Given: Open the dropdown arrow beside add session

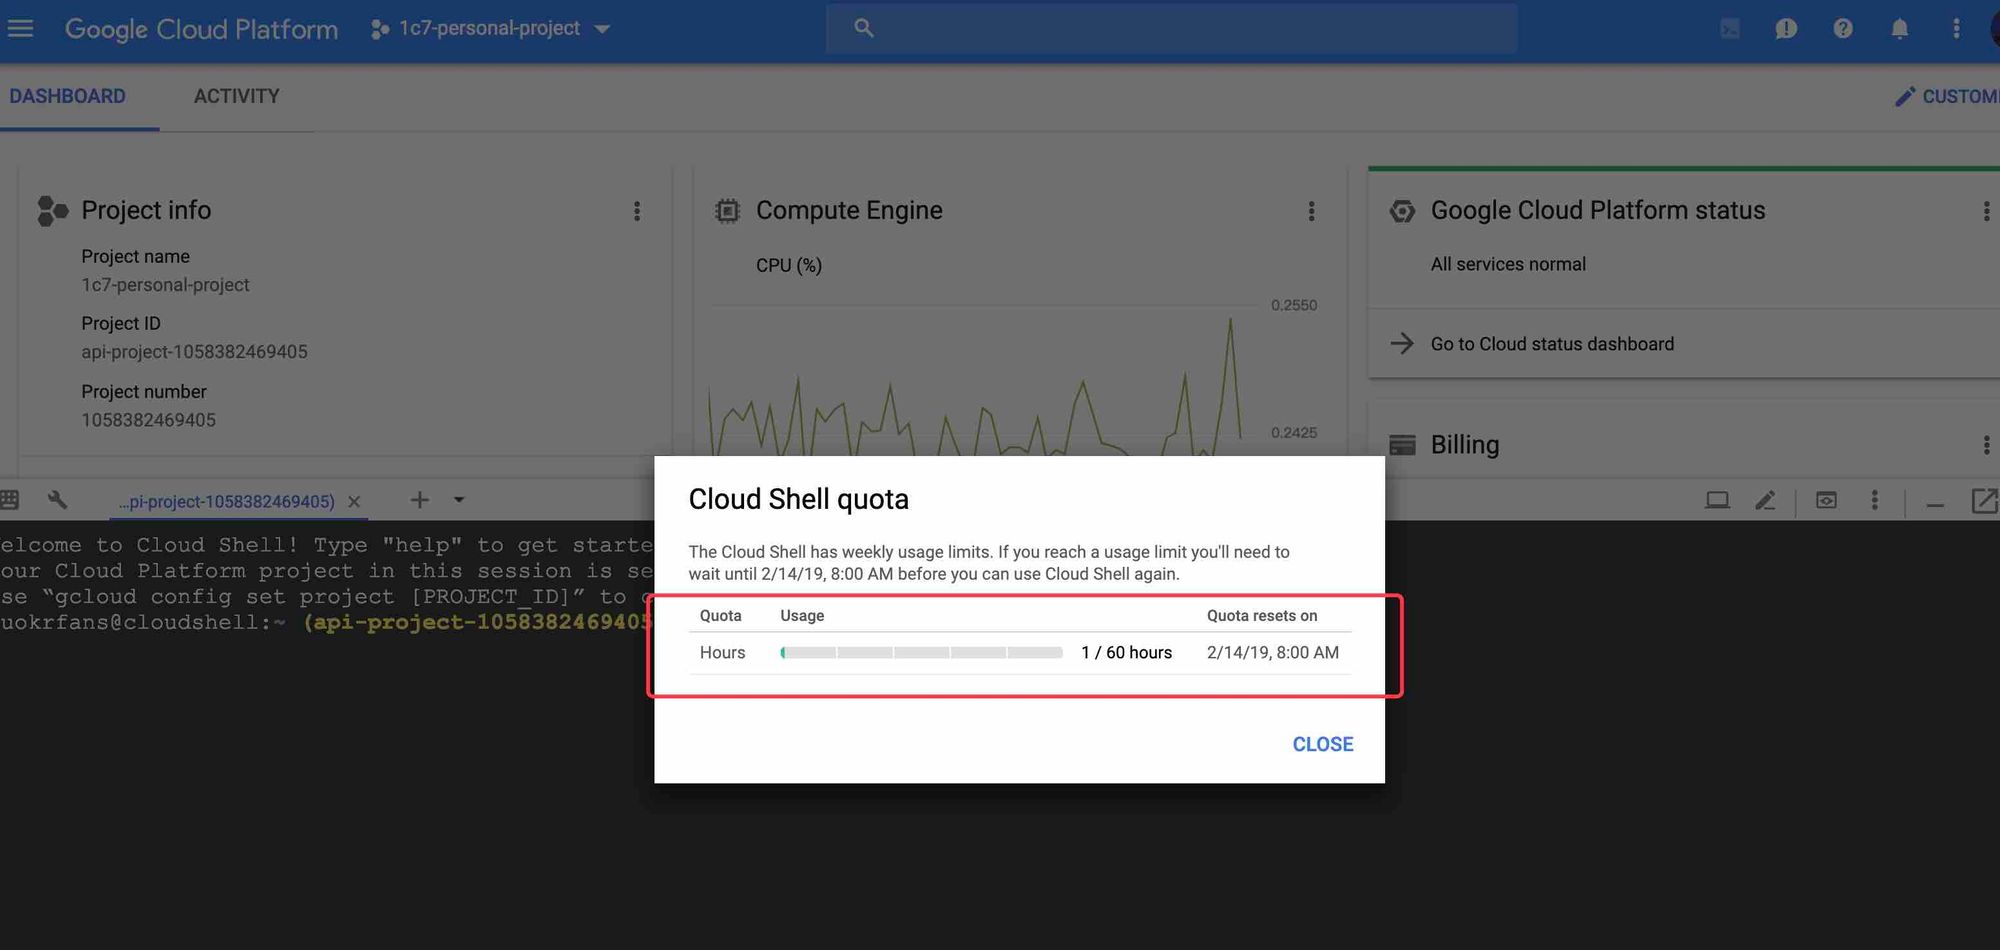Looking at the screenshot, I should [459, 500].
